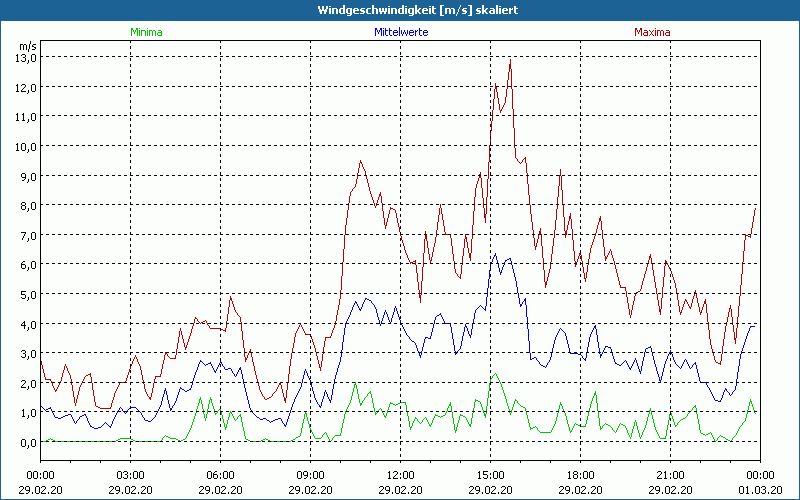Click the 18:00 time axis label
800x500 pixels.
point(580,476)
